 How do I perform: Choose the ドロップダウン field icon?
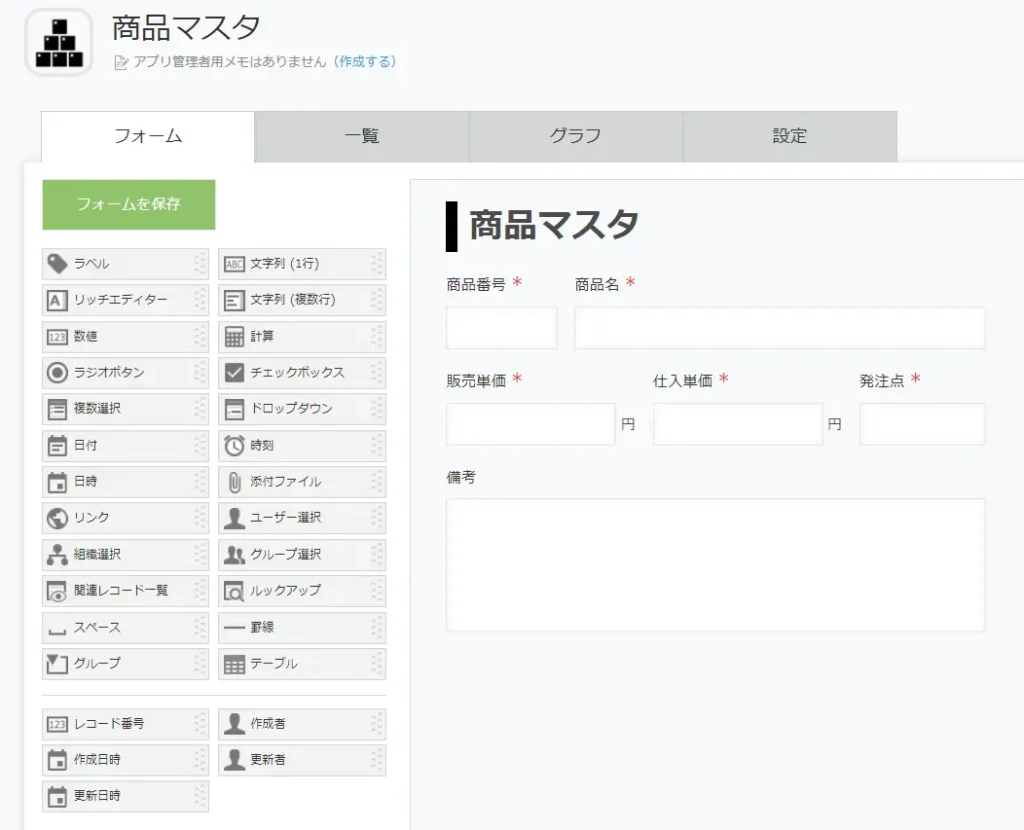click(x=234, y=409)
